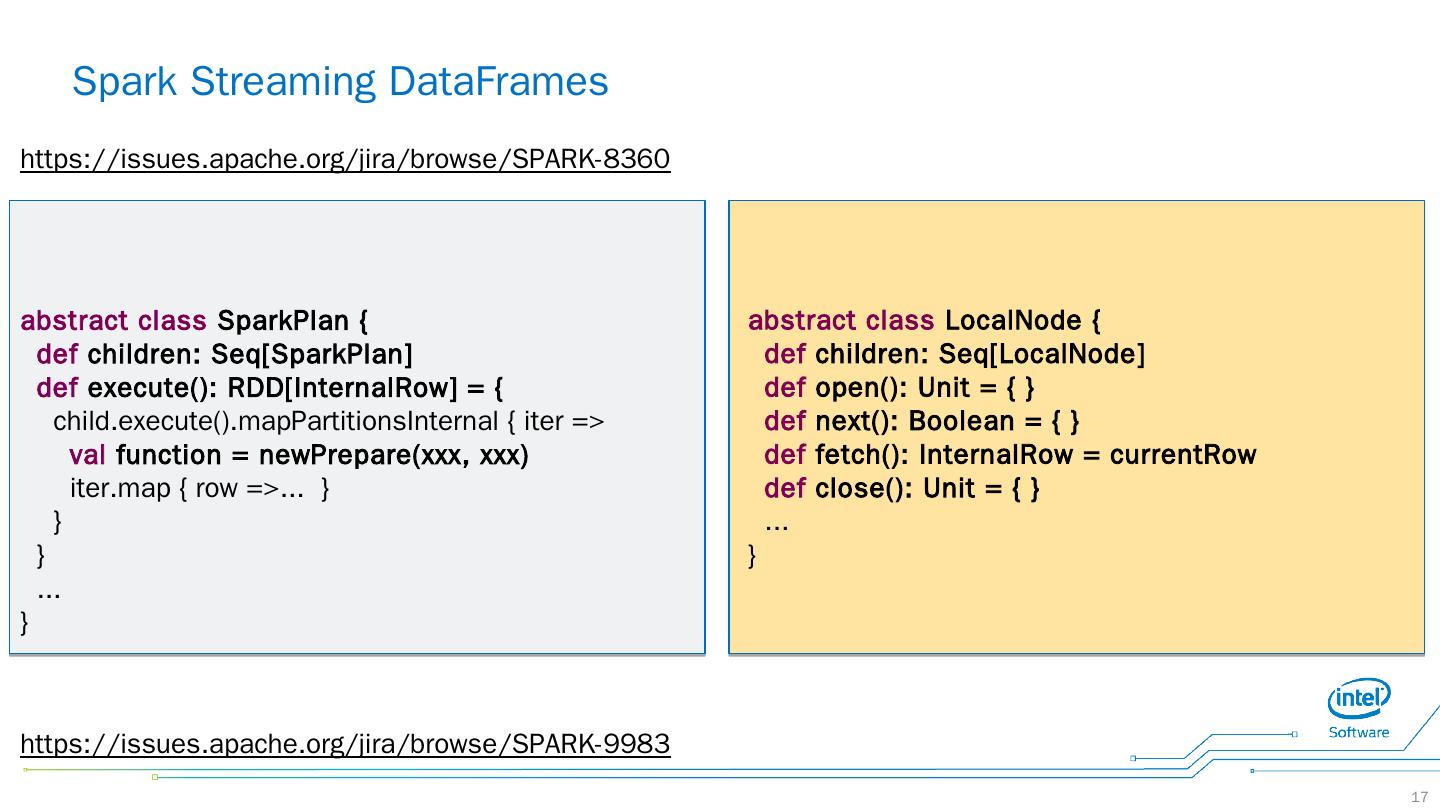The image size is (1440, 810).
Task: Click the ellipsis in the LocalNode code
Action: click(x=776, y=523)
